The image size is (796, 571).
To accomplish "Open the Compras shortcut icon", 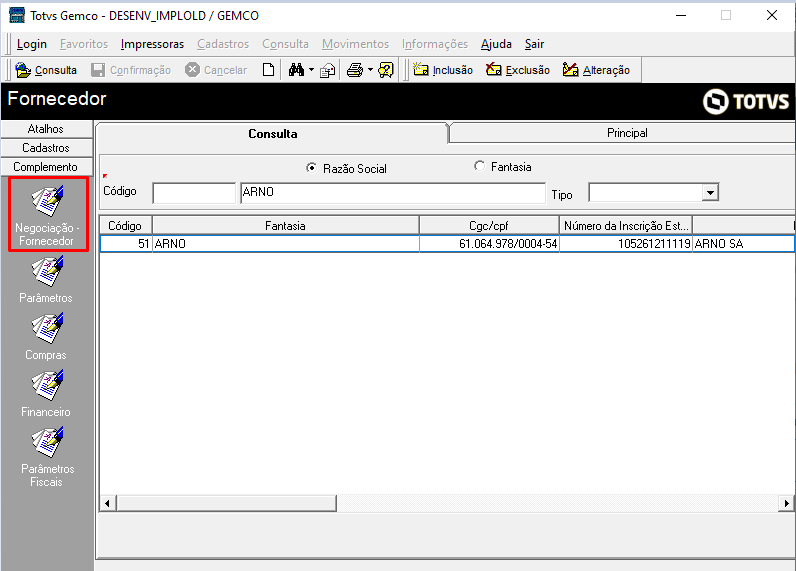I will [x=47, y=328].
